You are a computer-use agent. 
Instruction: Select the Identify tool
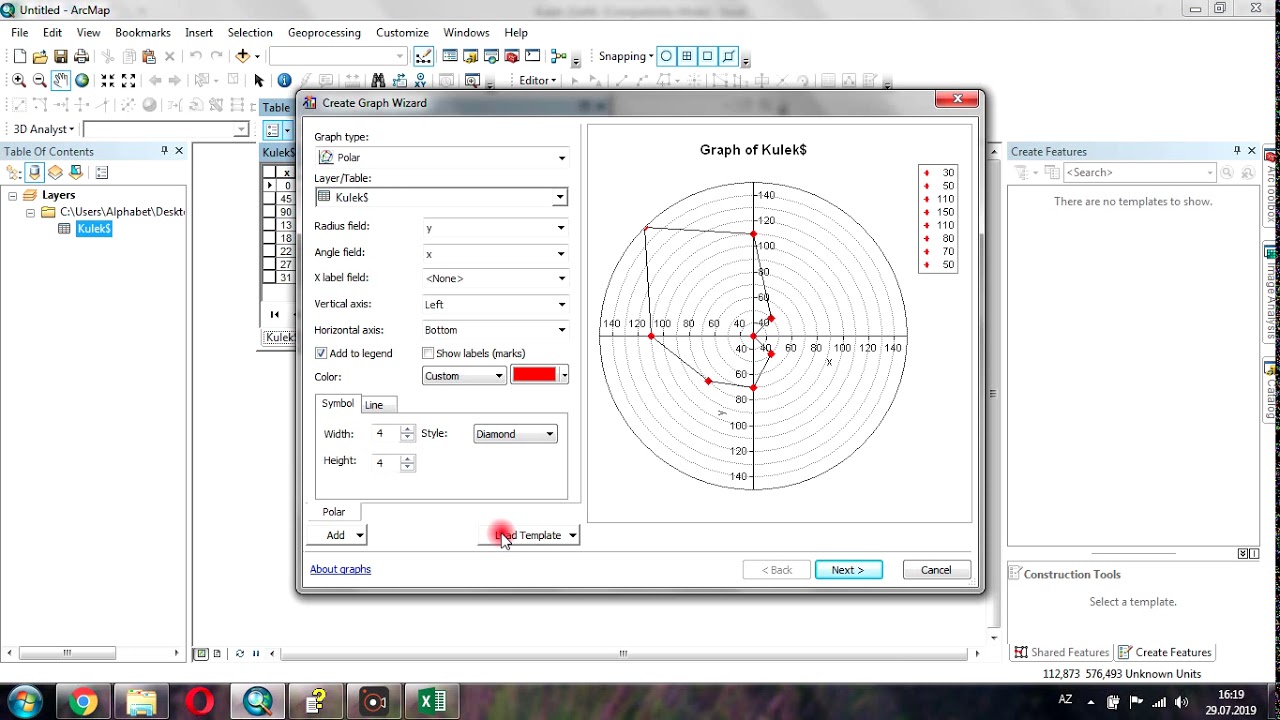[x=285, y=80]
